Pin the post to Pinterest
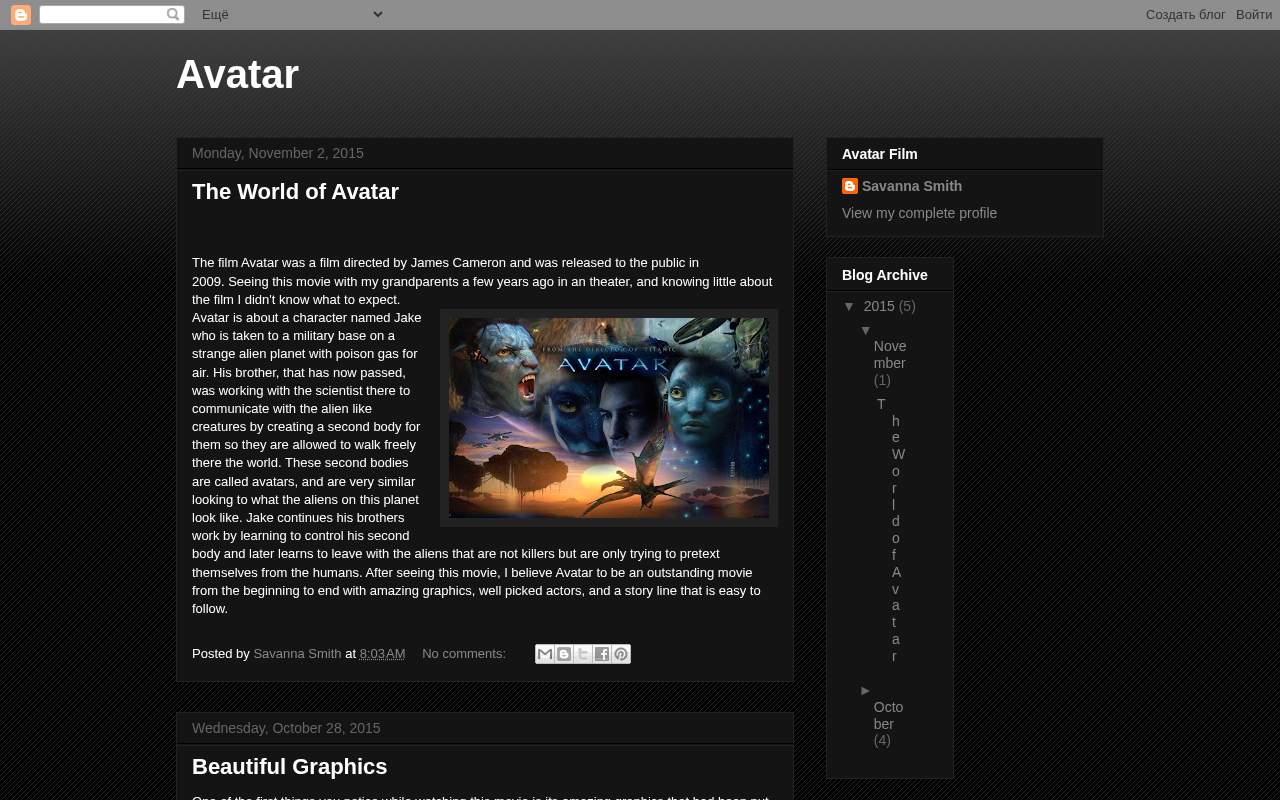Viewport: 1280px width, 800px height. tap(621, 654)
